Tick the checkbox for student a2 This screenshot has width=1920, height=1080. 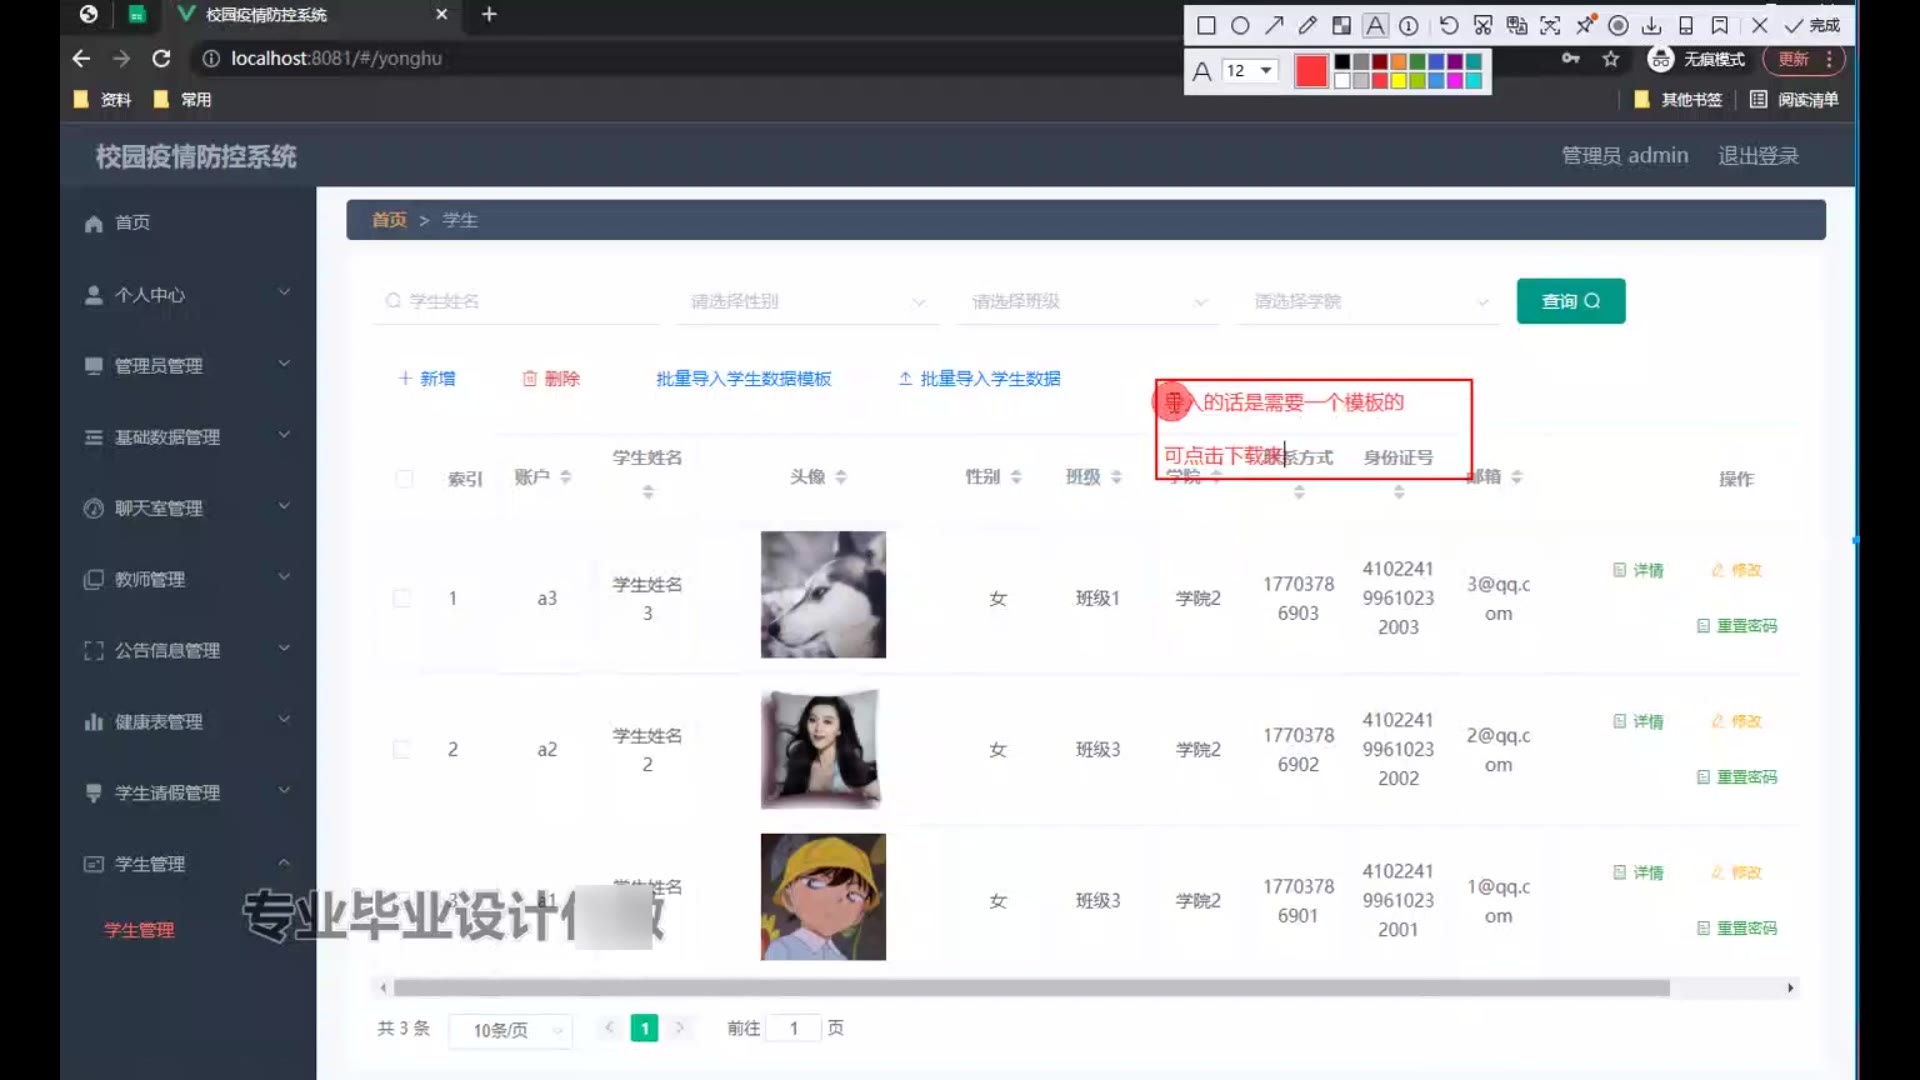click(x=402, y=749)
